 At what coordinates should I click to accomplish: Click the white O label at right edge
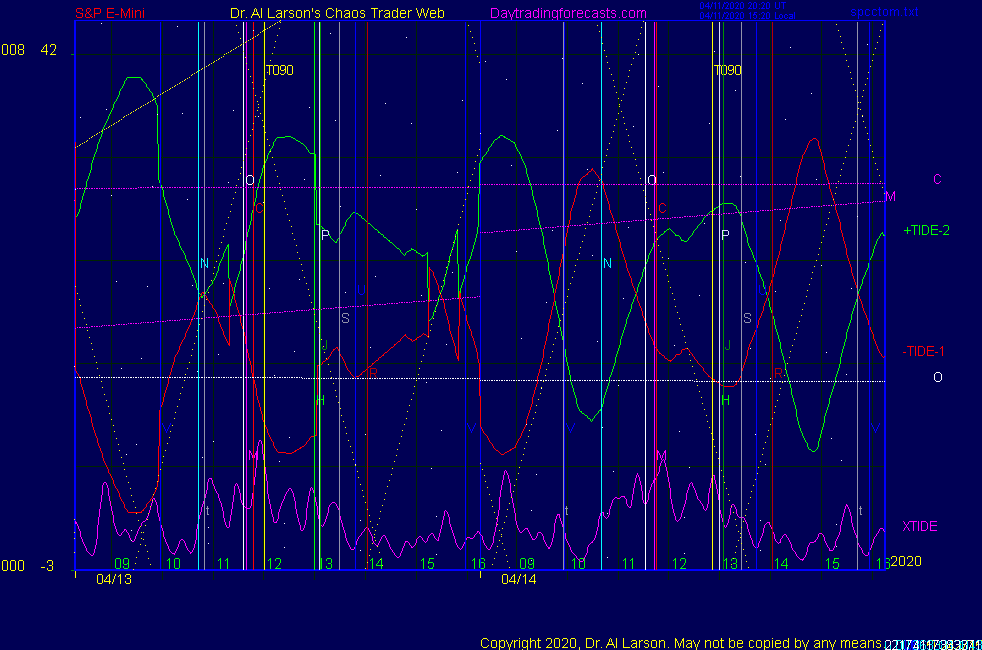tap(937, 377)
